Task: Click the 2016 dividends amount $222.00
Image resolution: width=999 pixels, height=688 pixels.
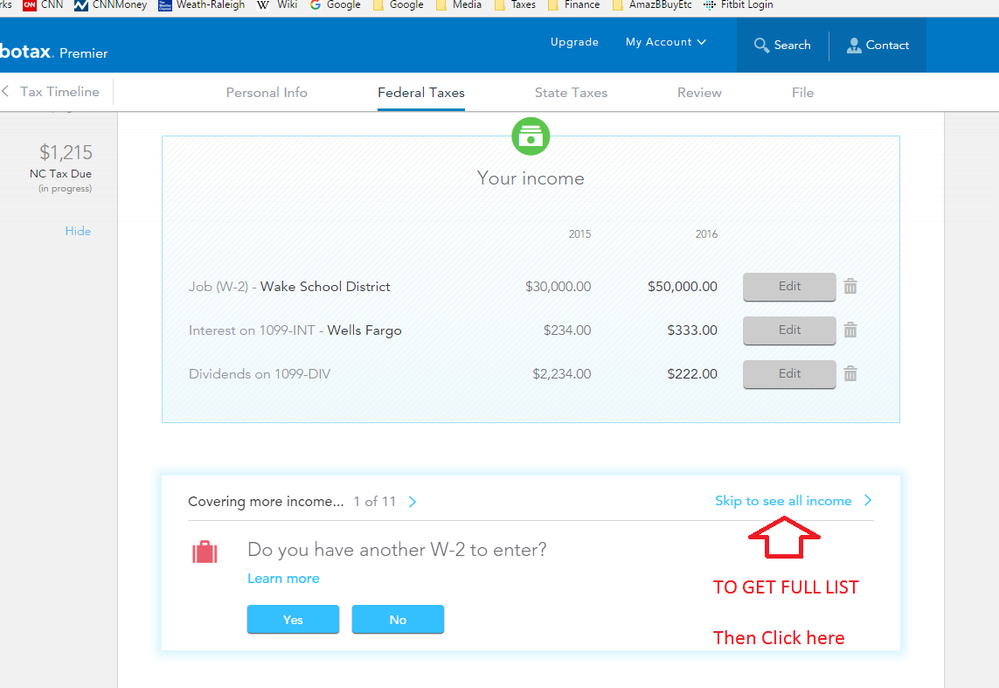Action: [x=692, y=374]
